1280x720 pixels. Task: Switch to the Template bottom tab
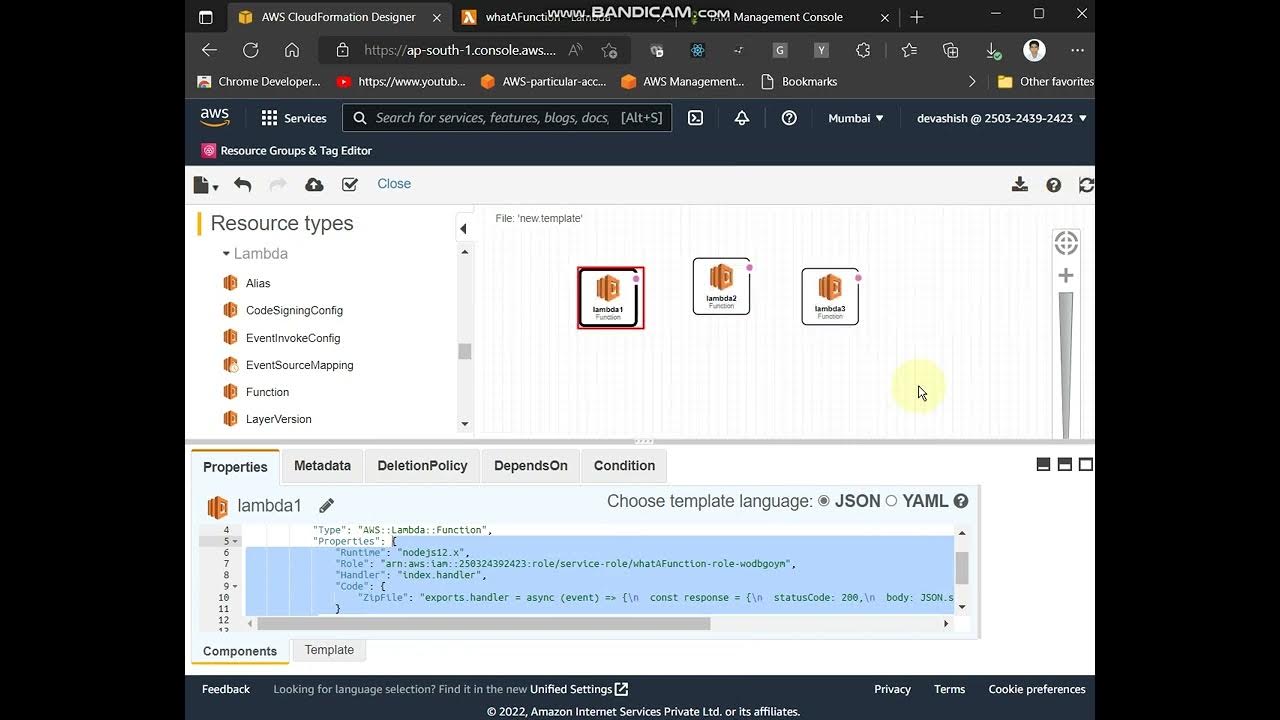tap(329, 650)
